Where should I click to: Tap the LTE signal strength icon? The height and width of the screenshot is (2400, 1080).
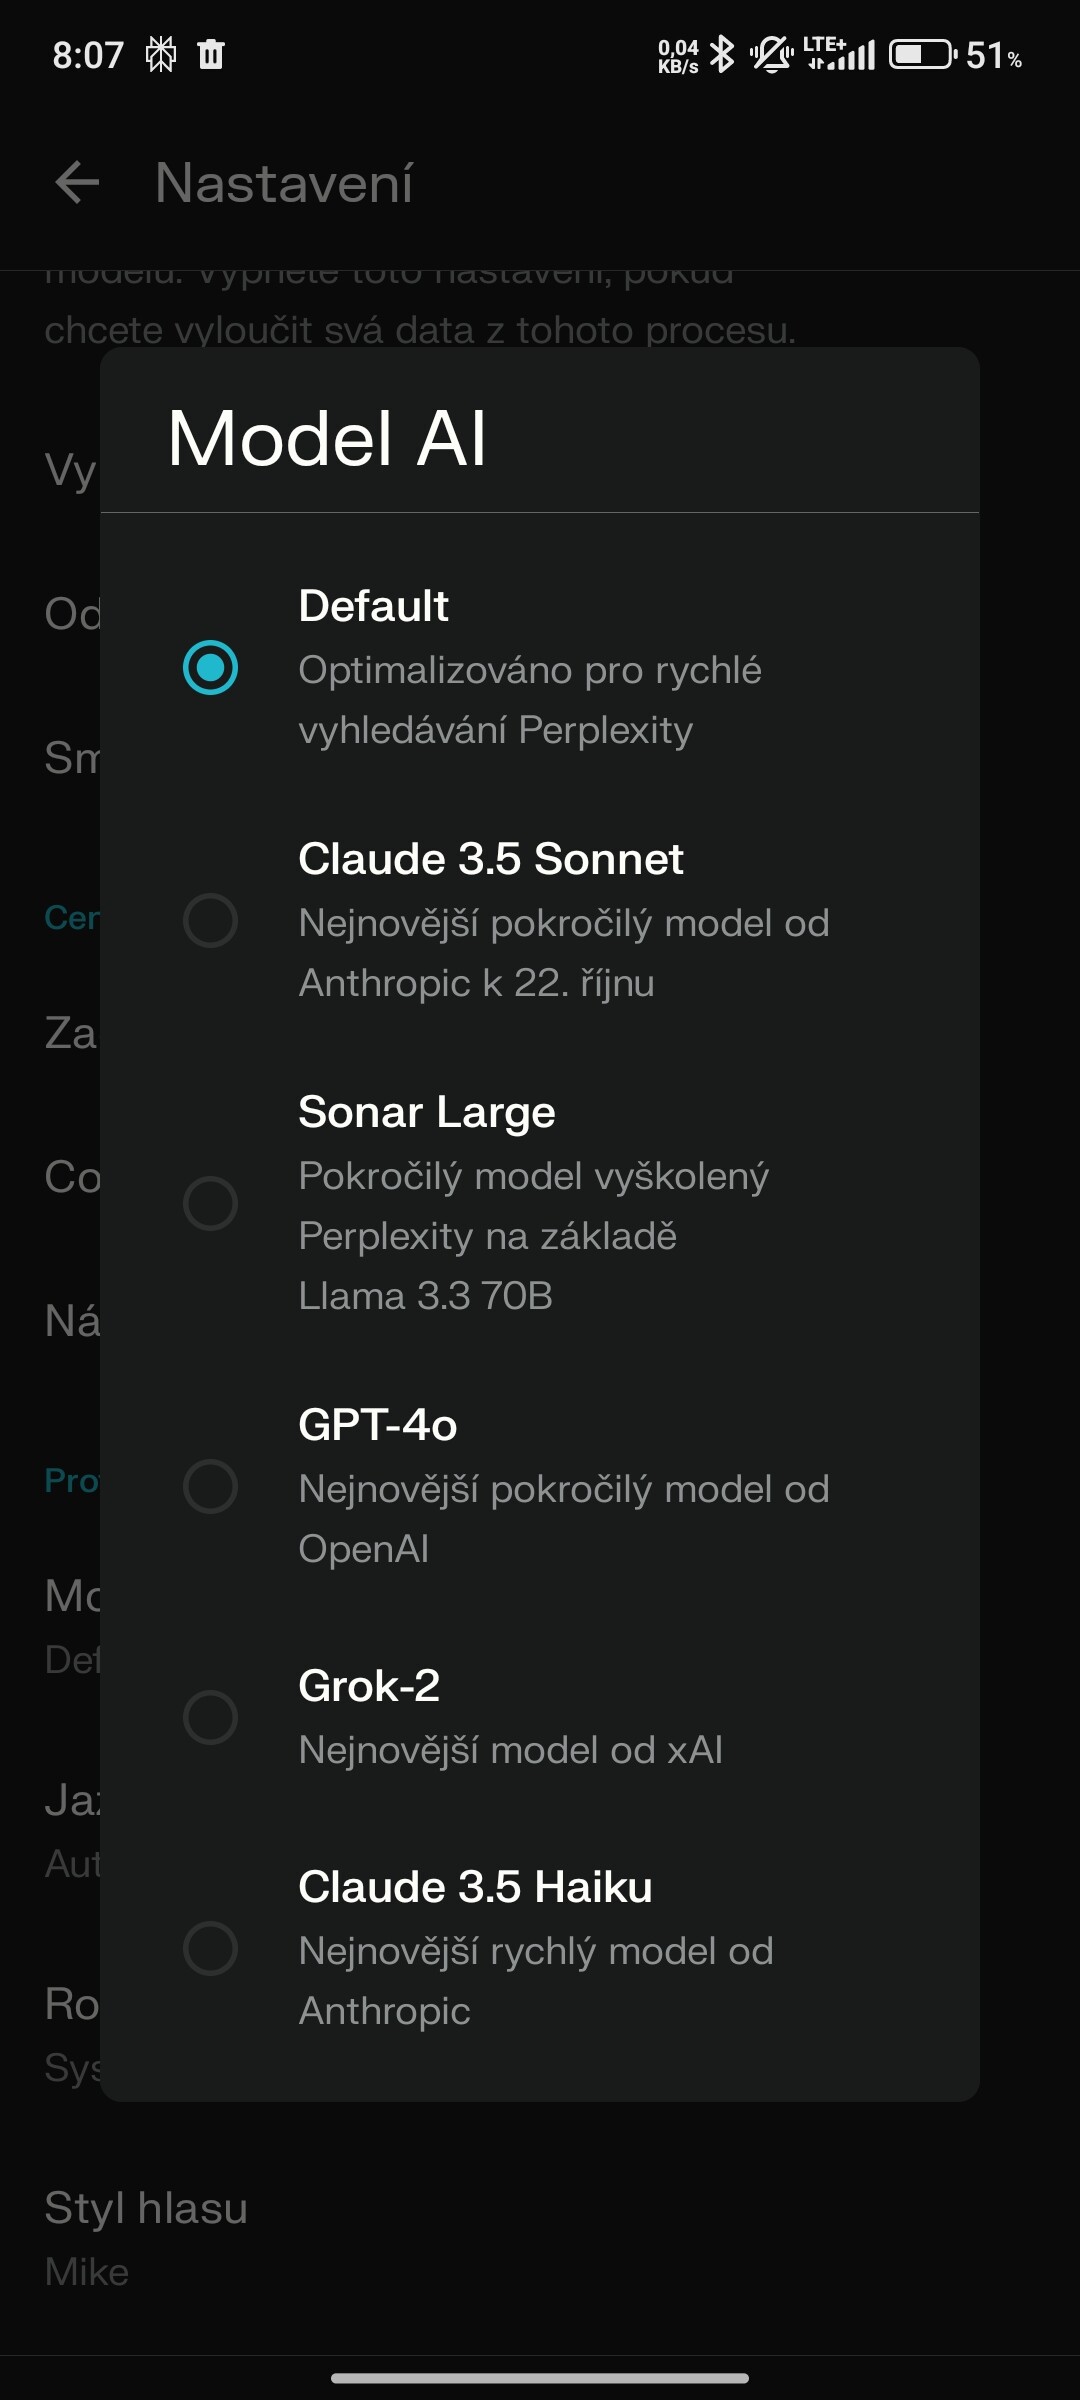point(840,54)
